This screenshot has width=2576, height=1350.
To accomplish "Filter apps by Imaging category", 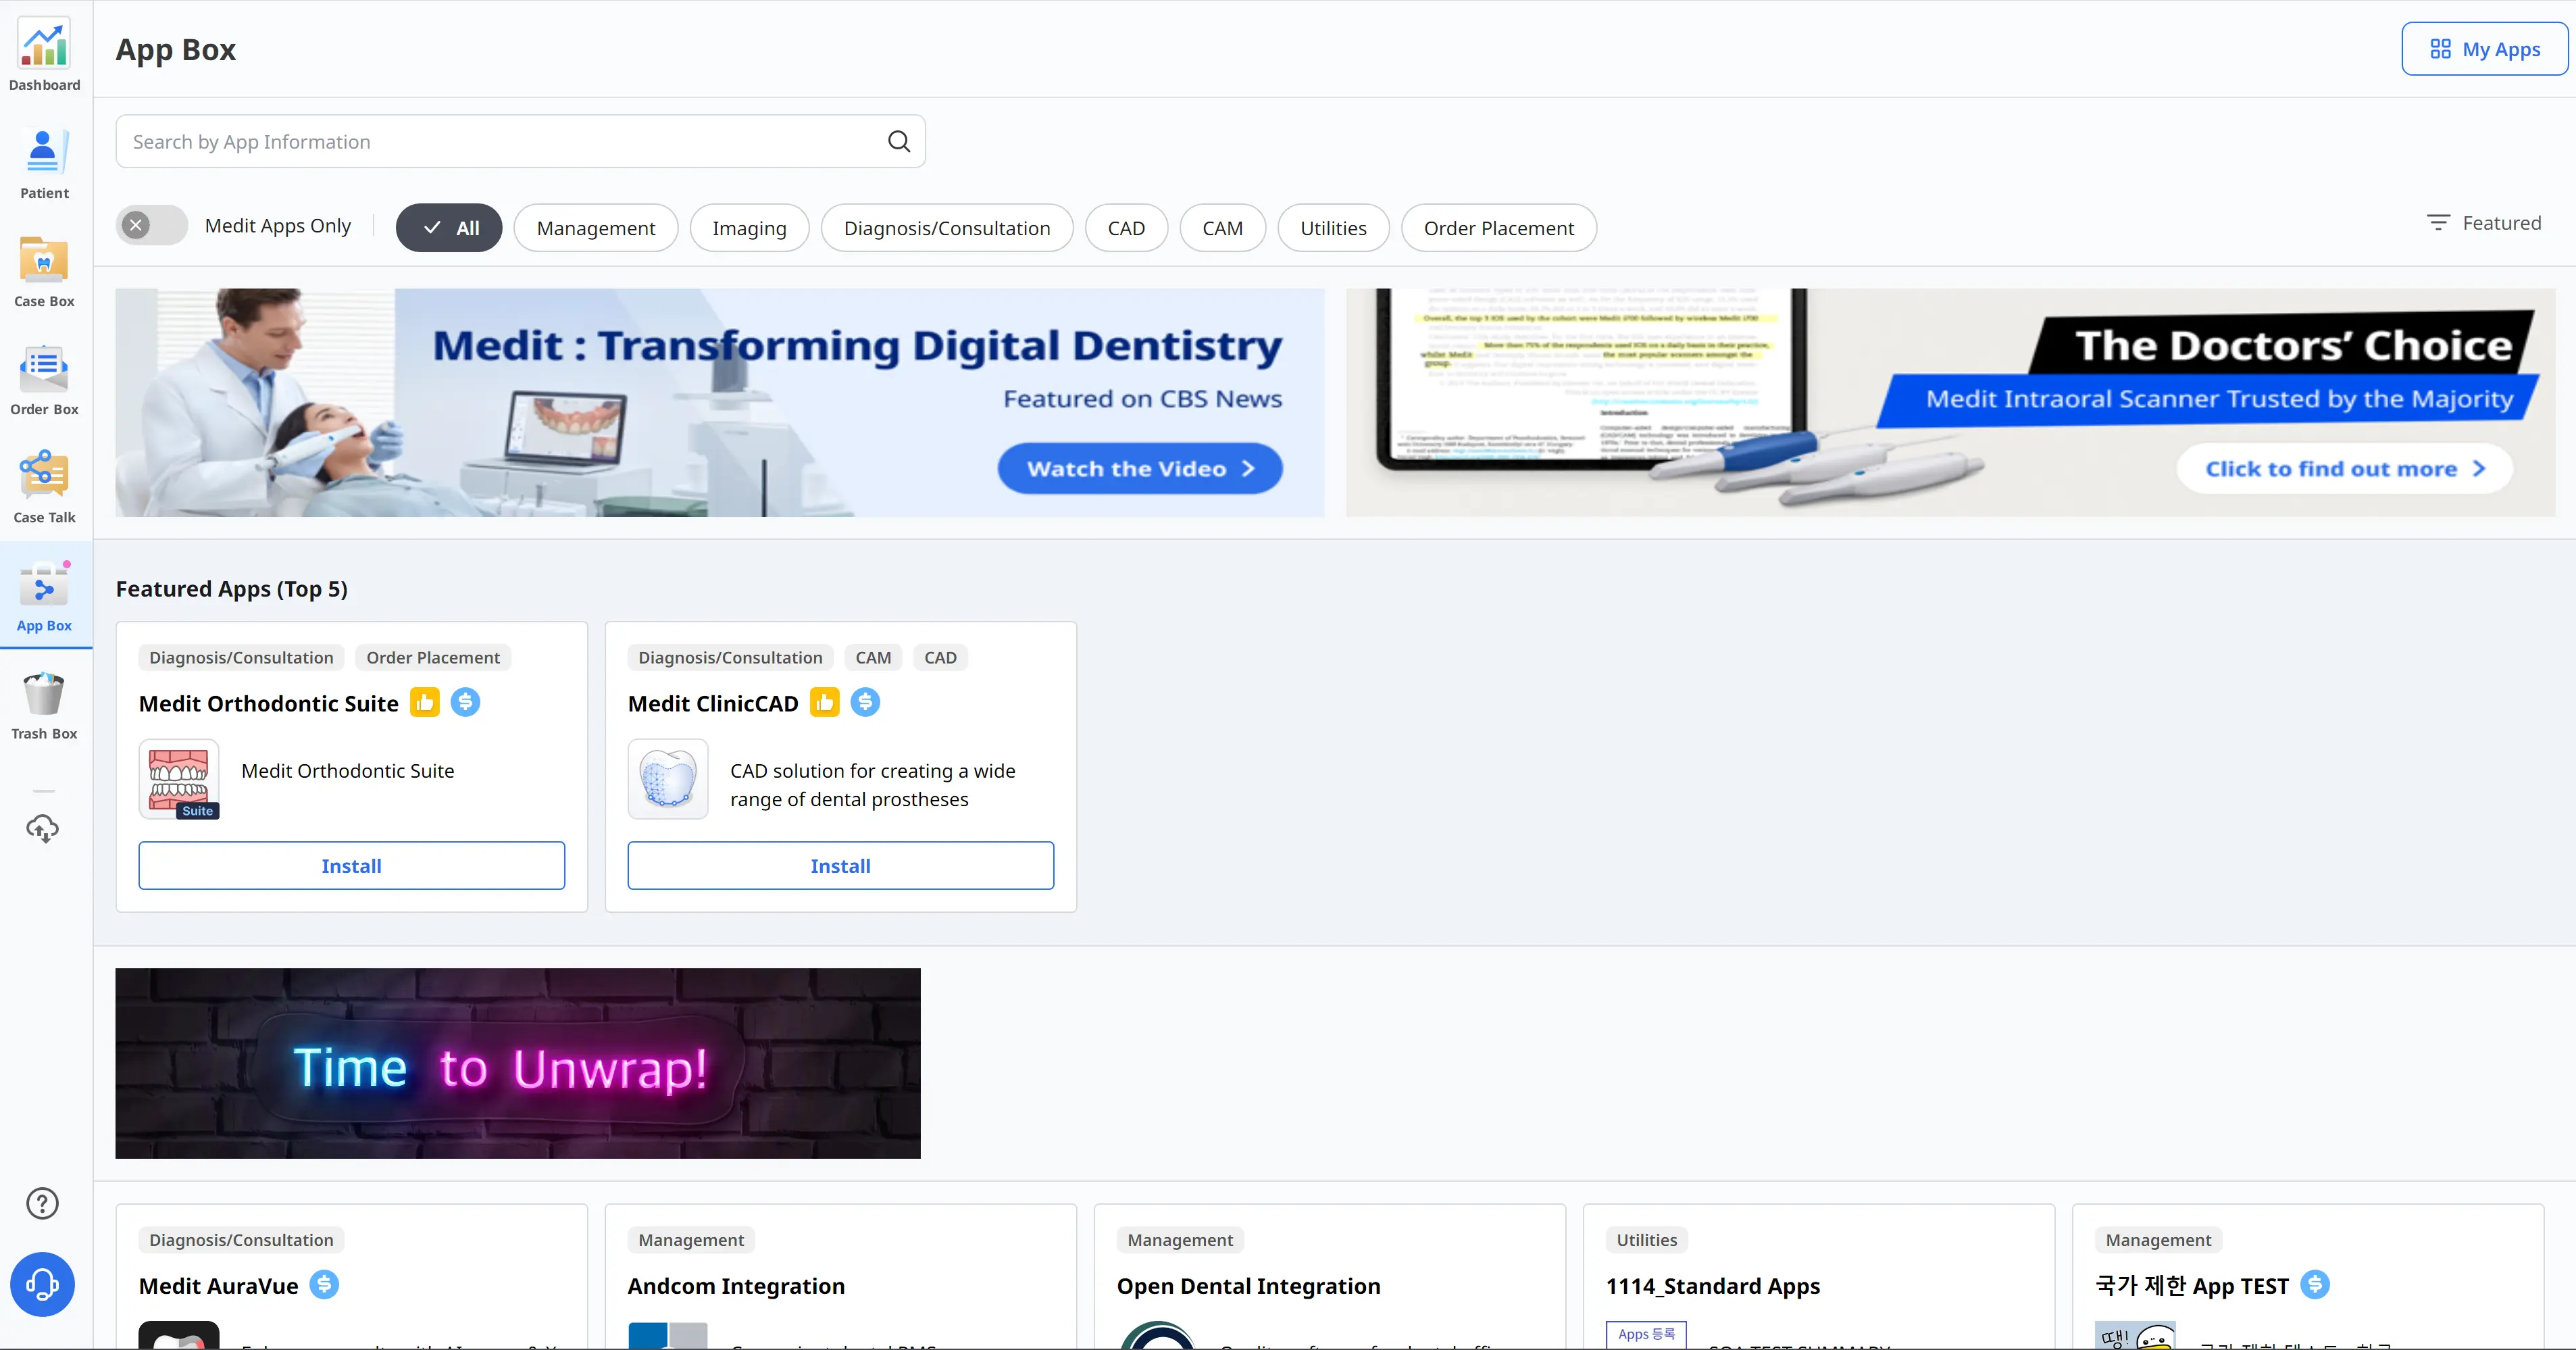I will tap(749, 228).
